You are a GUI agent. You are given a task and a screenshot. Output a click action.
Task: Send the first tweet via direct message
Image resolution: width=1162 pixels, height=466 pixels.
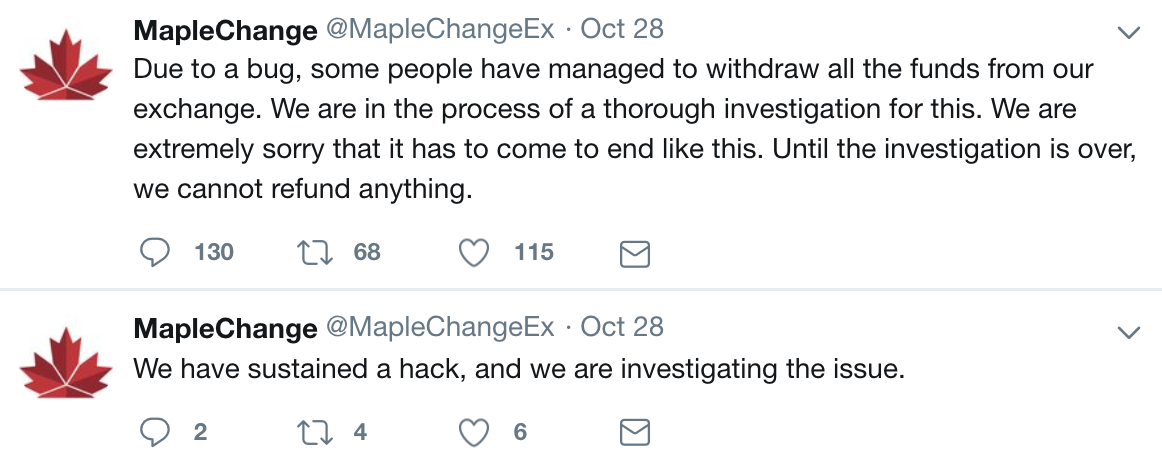pyautogui.click(x=635, y=253)
